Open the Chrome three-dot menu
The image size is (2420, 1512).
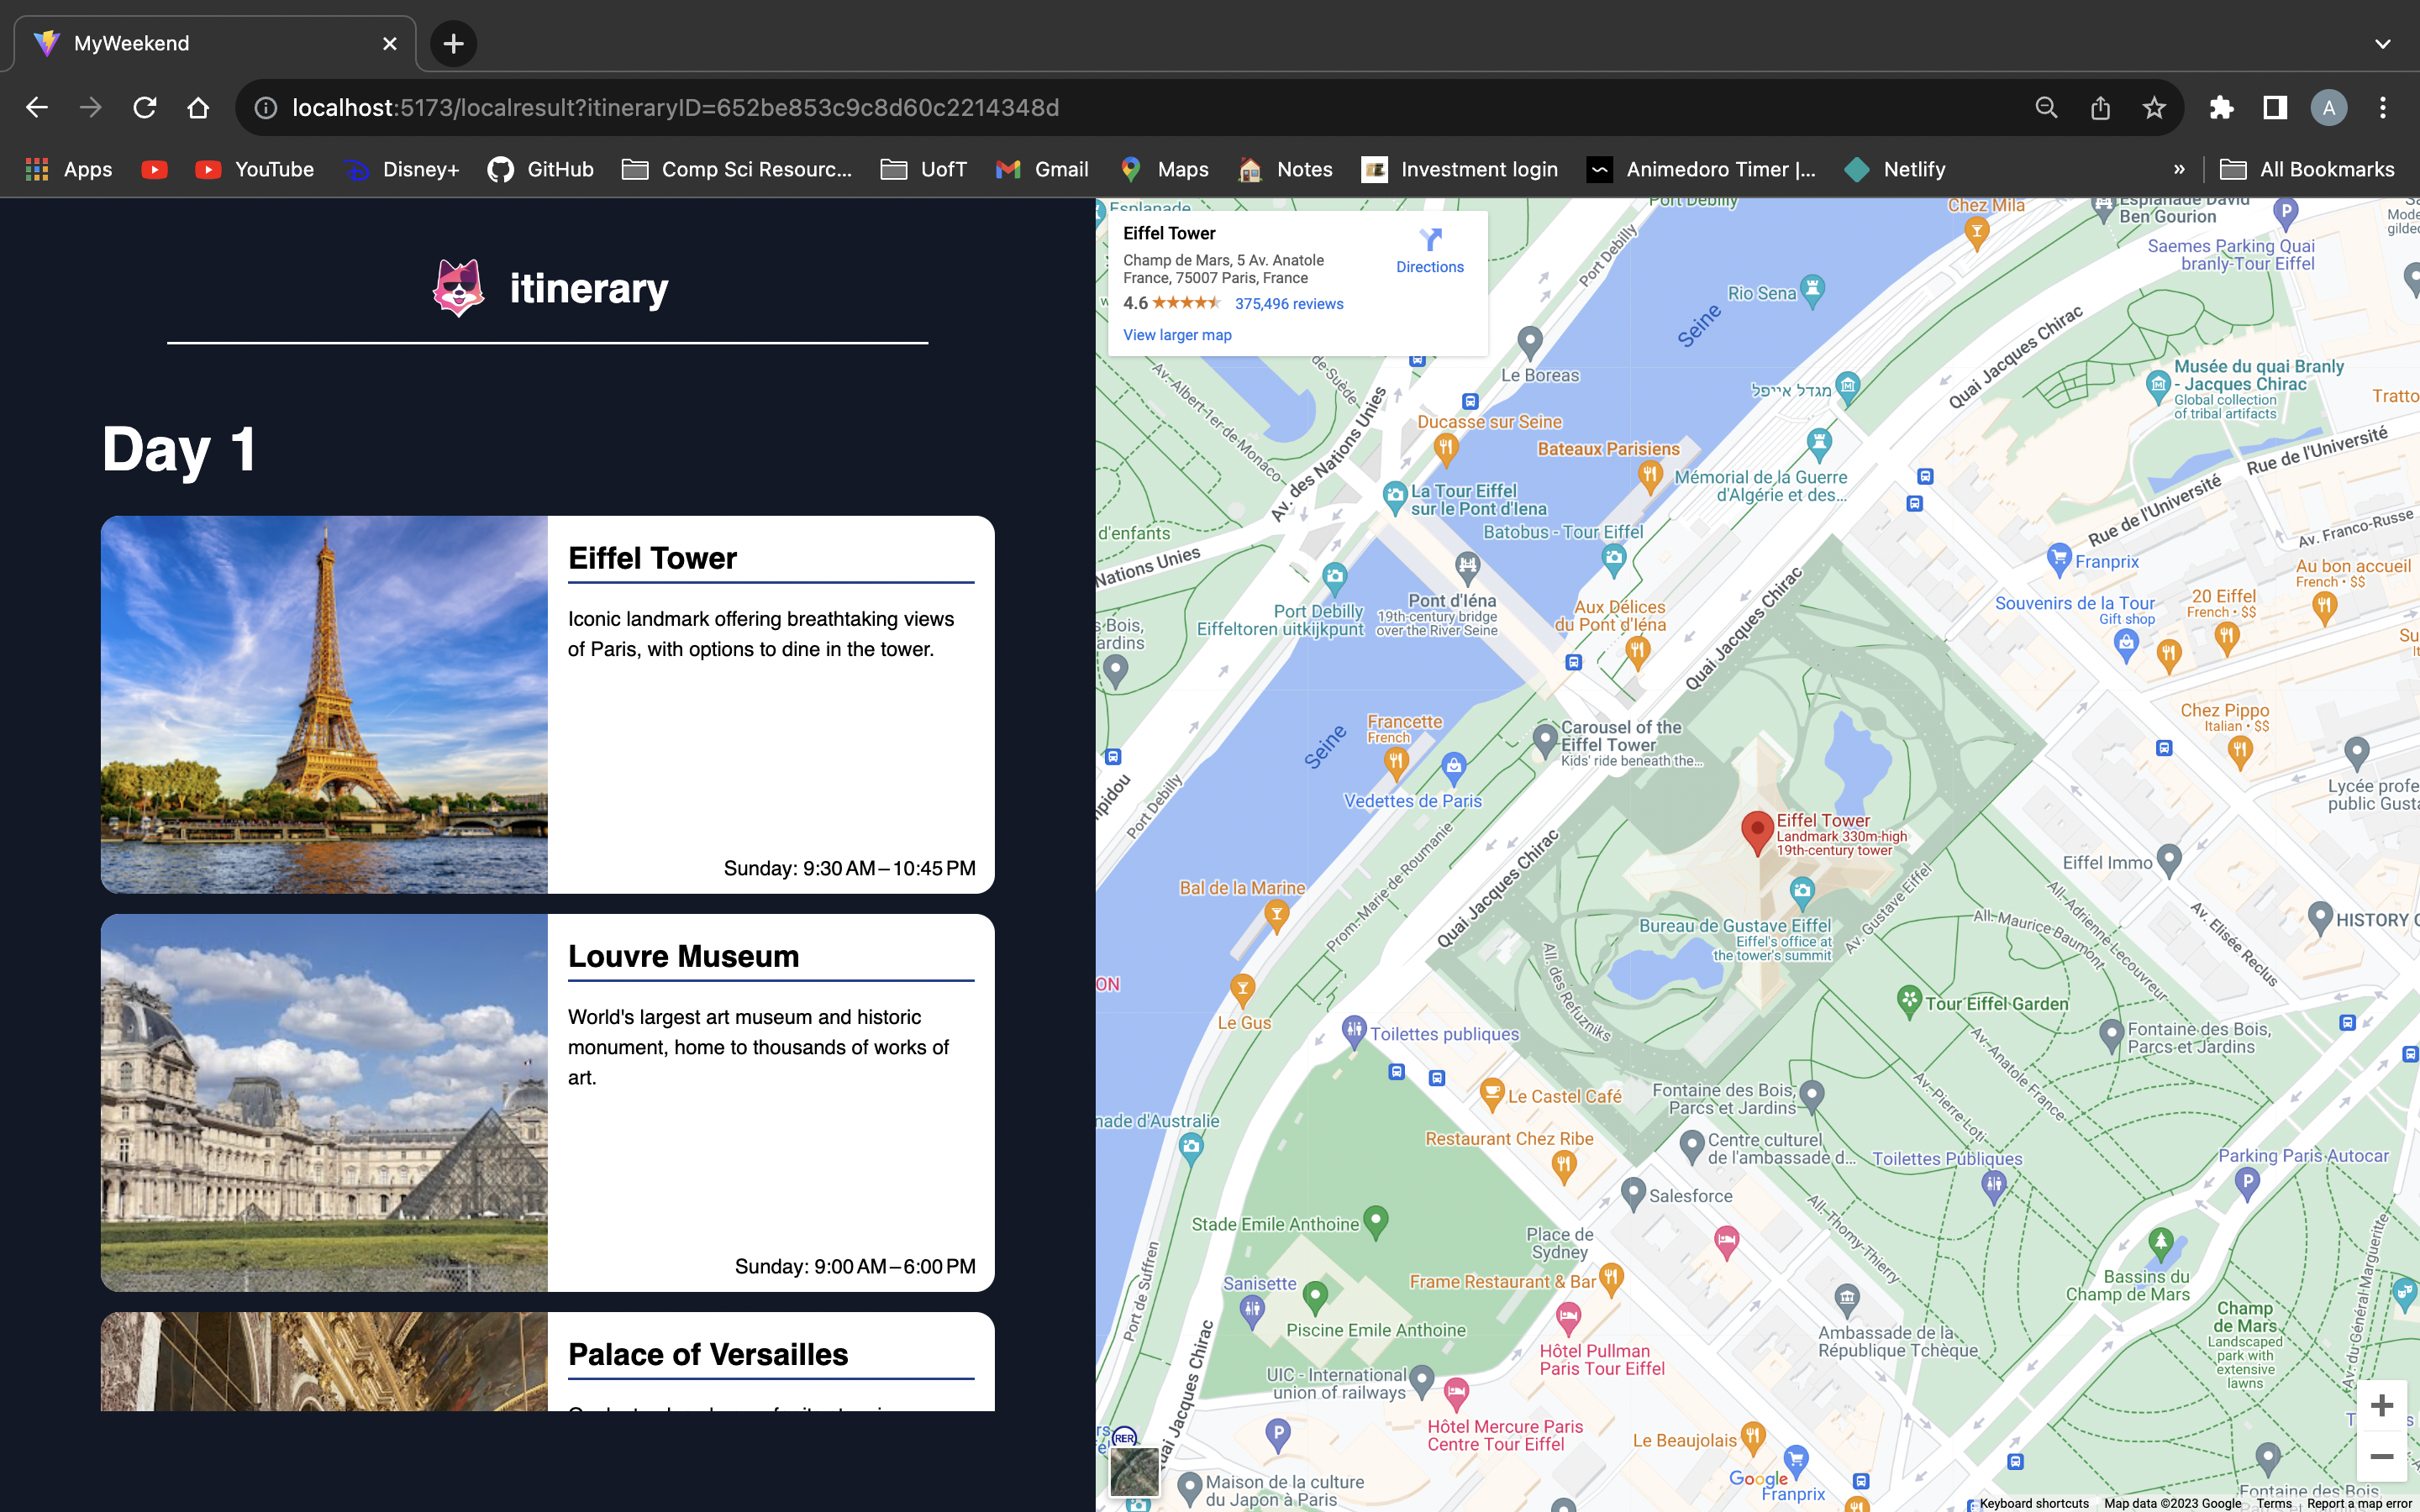click(2383, 108)
